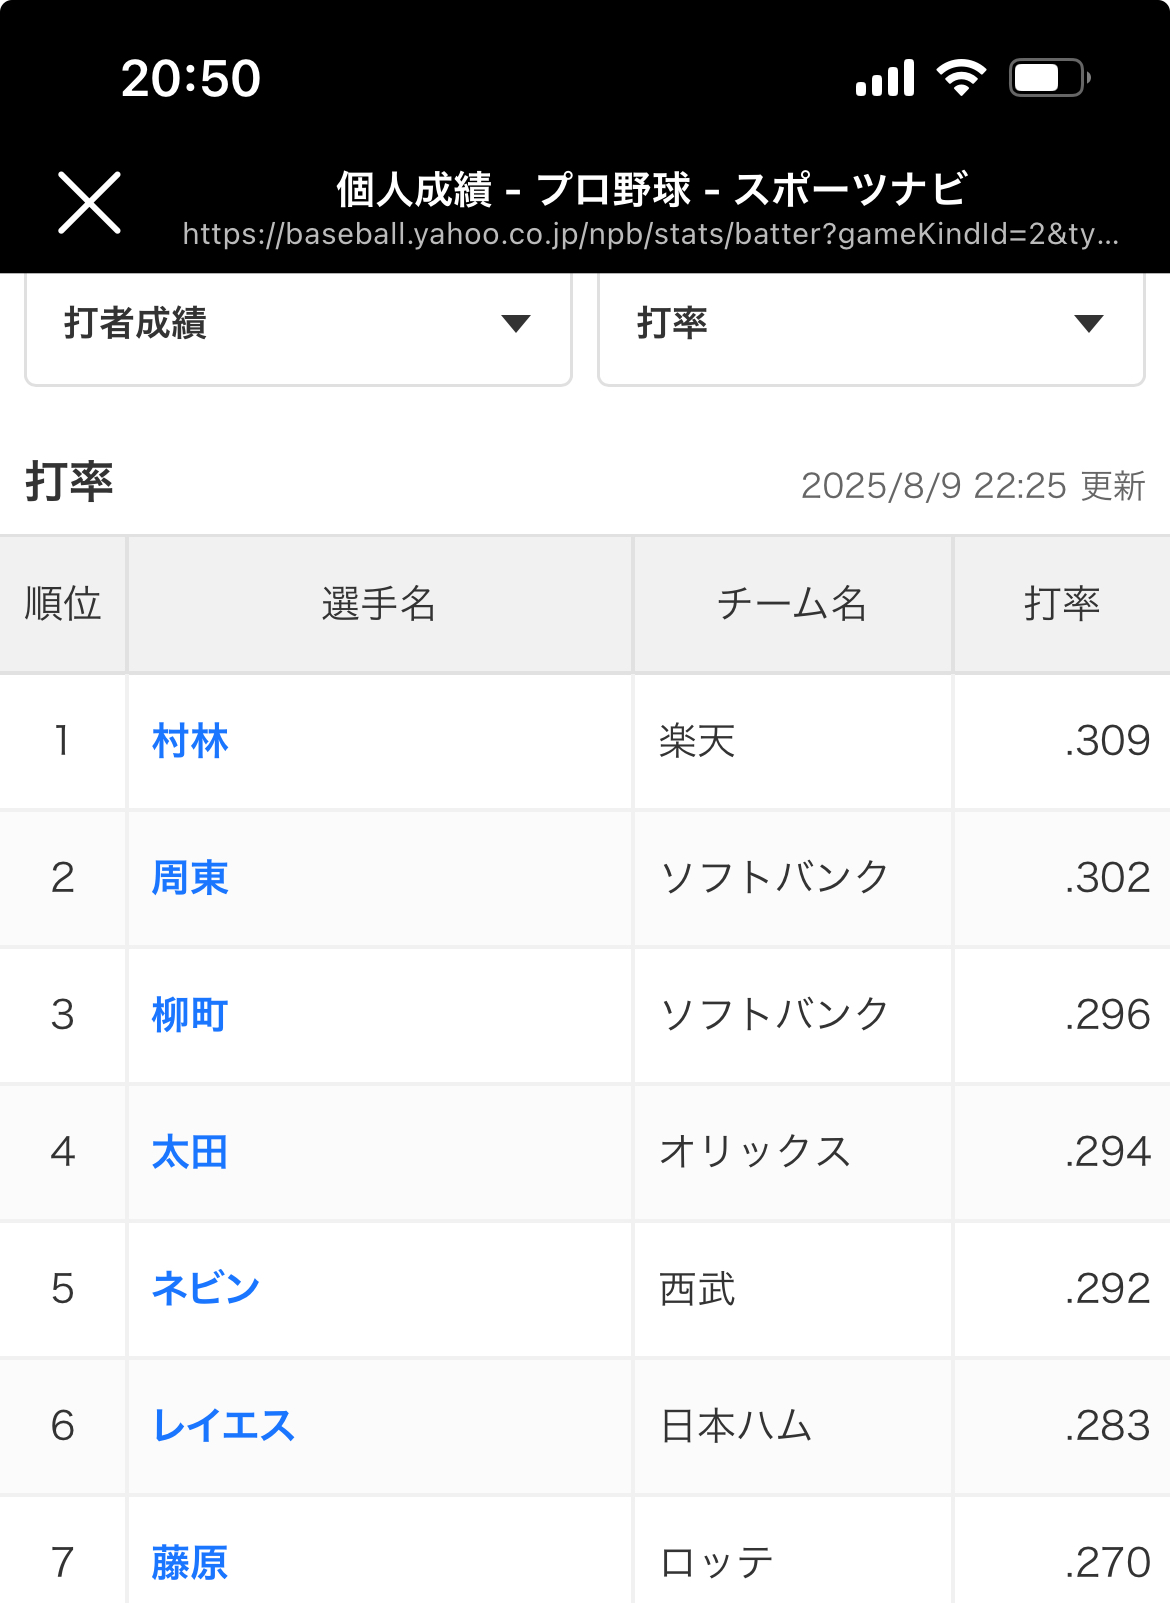
Task: Open player 周東 profile link
Action: 190,878
